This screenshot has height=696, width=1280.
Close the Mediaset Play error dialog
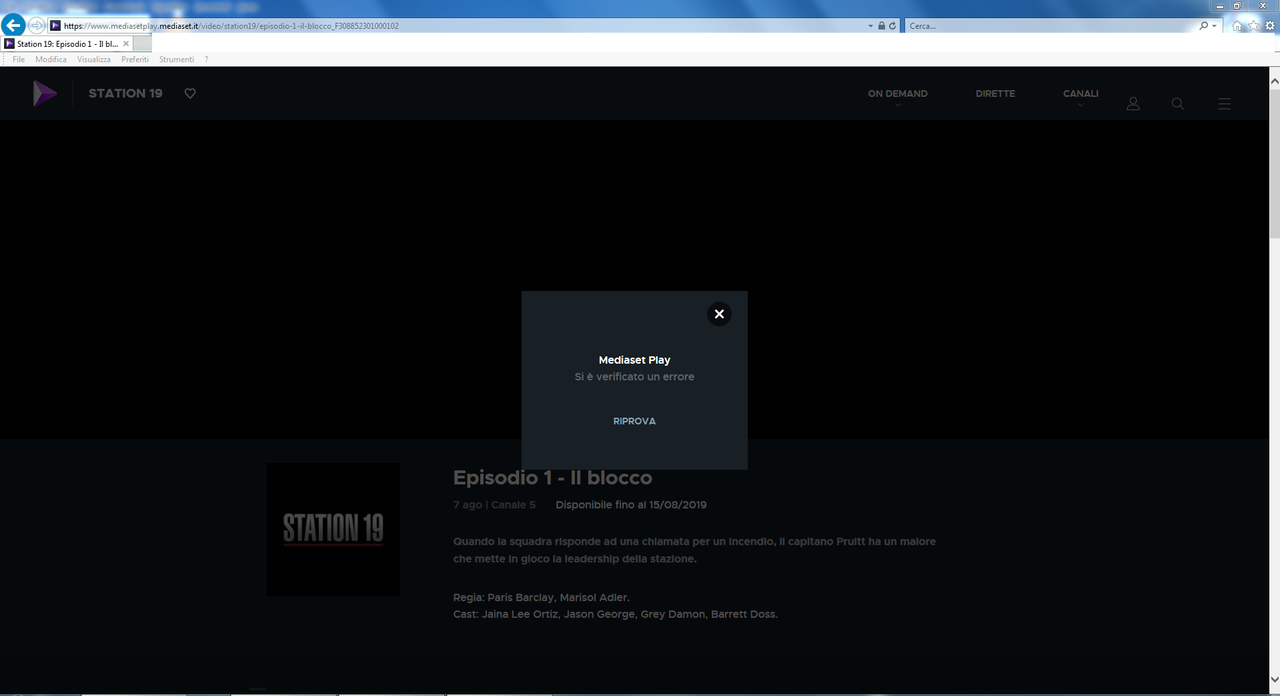(x=719, y=314)
